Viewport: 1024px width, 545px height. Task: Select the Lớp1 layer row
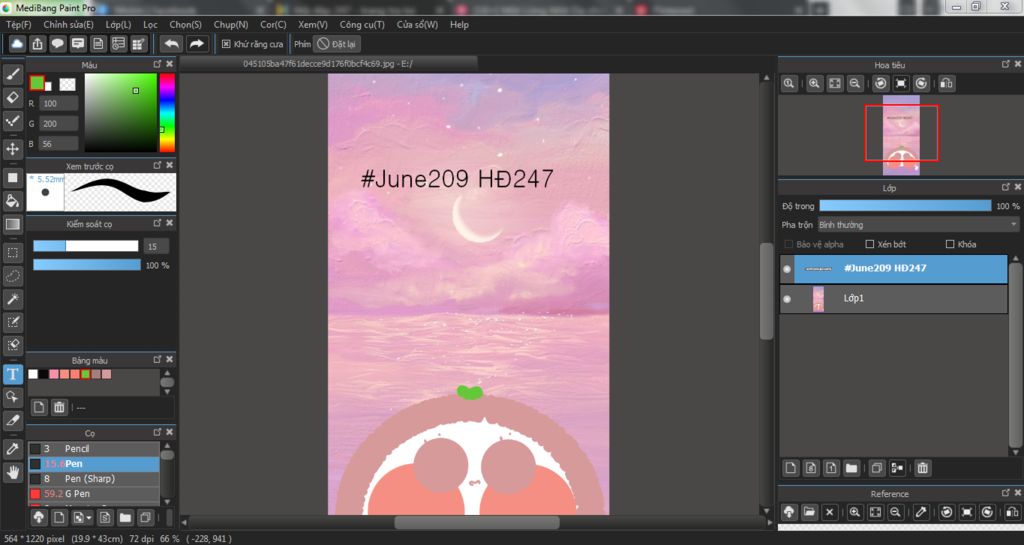click(x=893, y=299)
